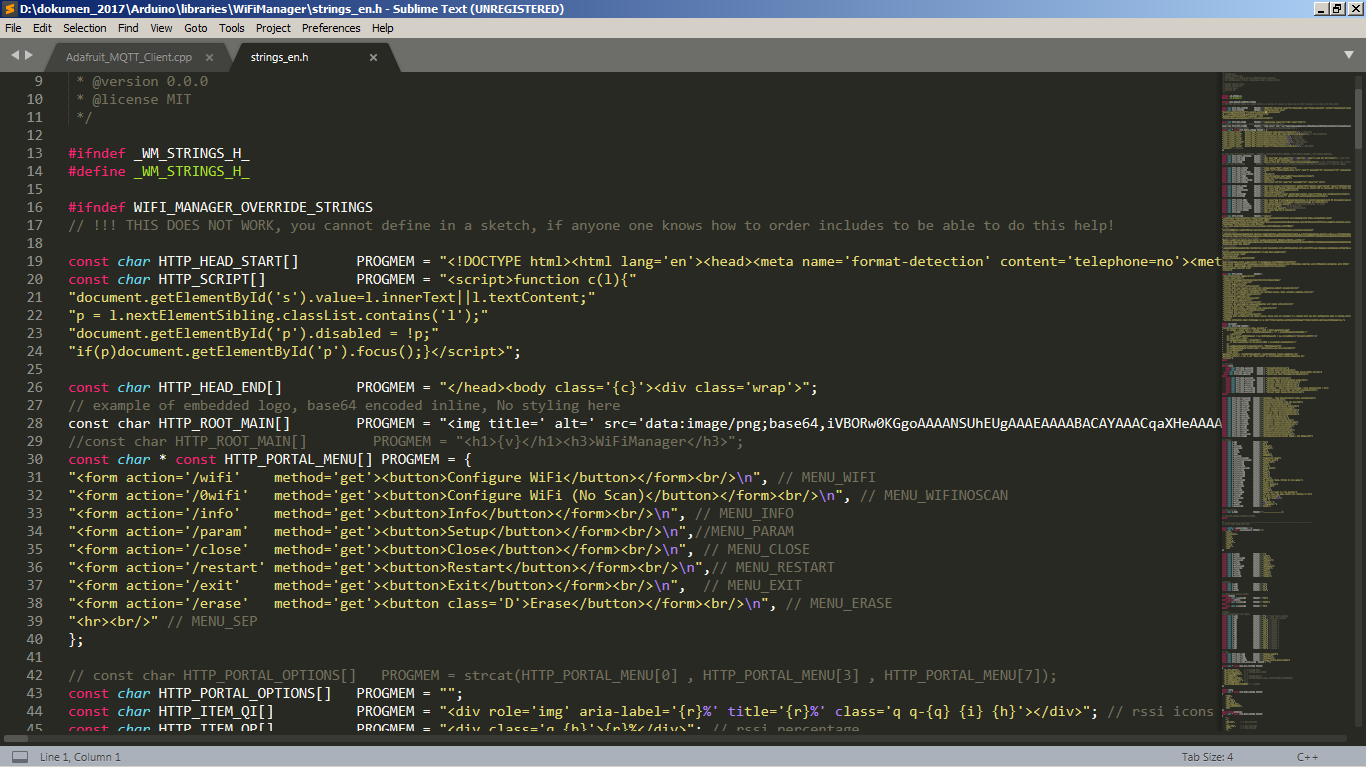The height and width of the screenshot is (768, 1366).
Task: Open the Project menu
Action: (274, 28)
